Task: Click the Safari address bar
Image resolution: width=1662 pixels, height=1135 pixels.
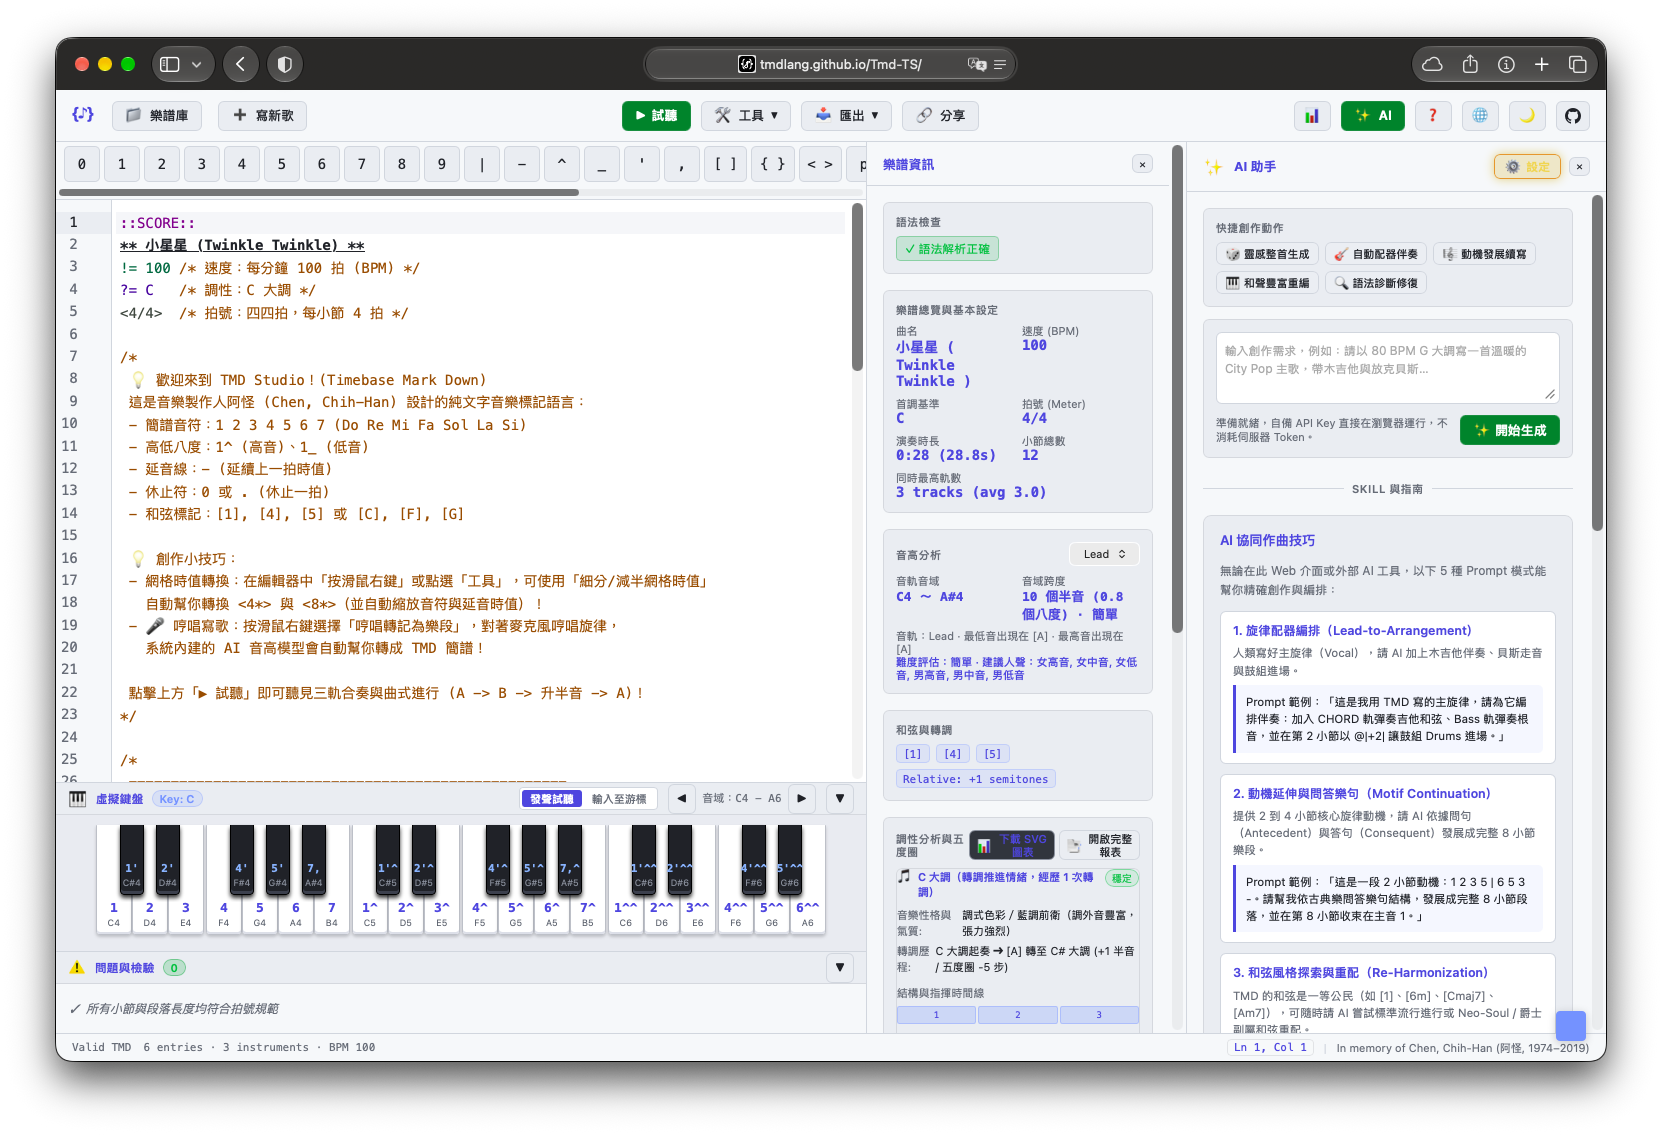Action: coord(830,64)
